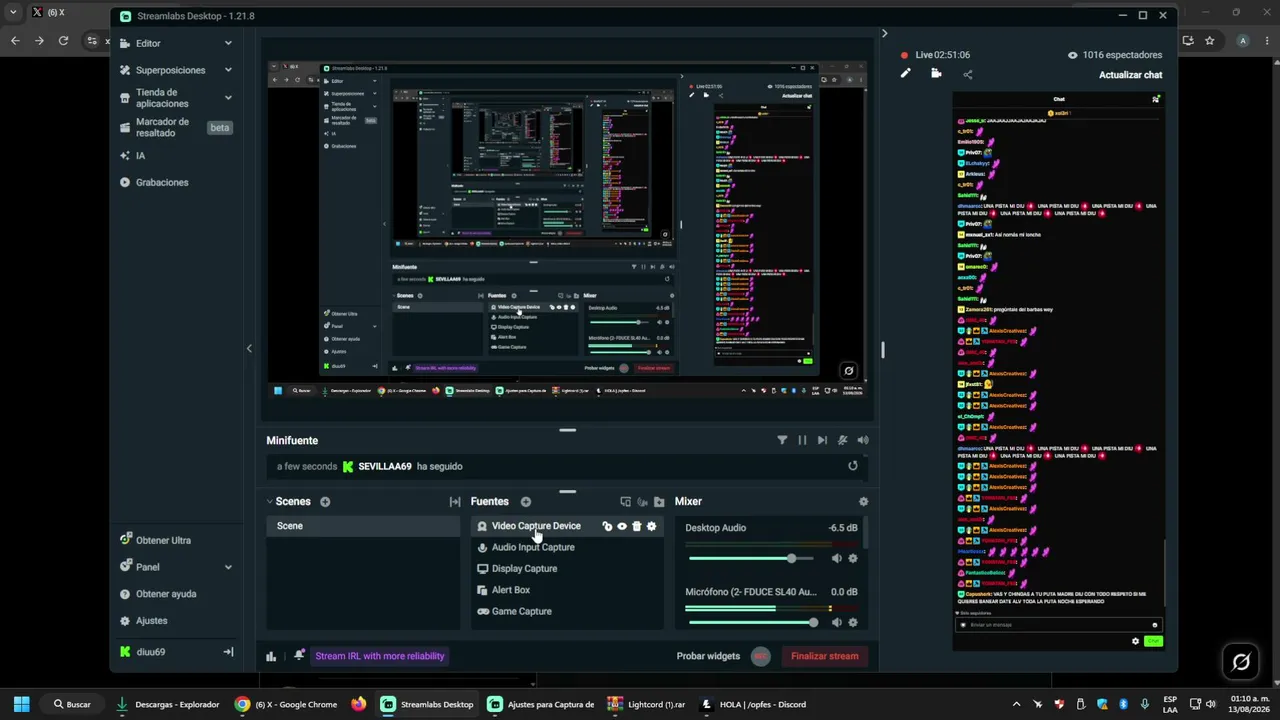This screenshot has width=1280, height=720.
Task: Edit stream info with pencil icon
Action: click(906, 73)
